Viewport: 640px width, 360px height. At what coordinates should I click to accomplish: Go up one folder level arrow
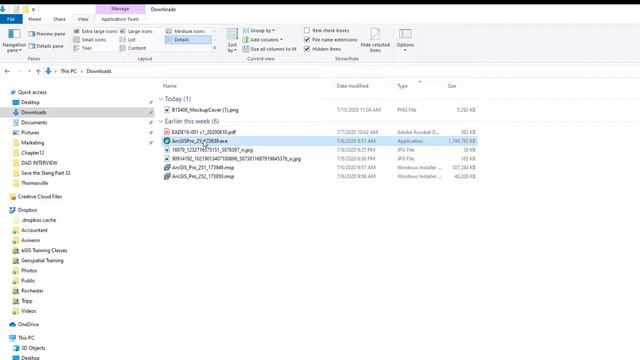pos(38,71)
